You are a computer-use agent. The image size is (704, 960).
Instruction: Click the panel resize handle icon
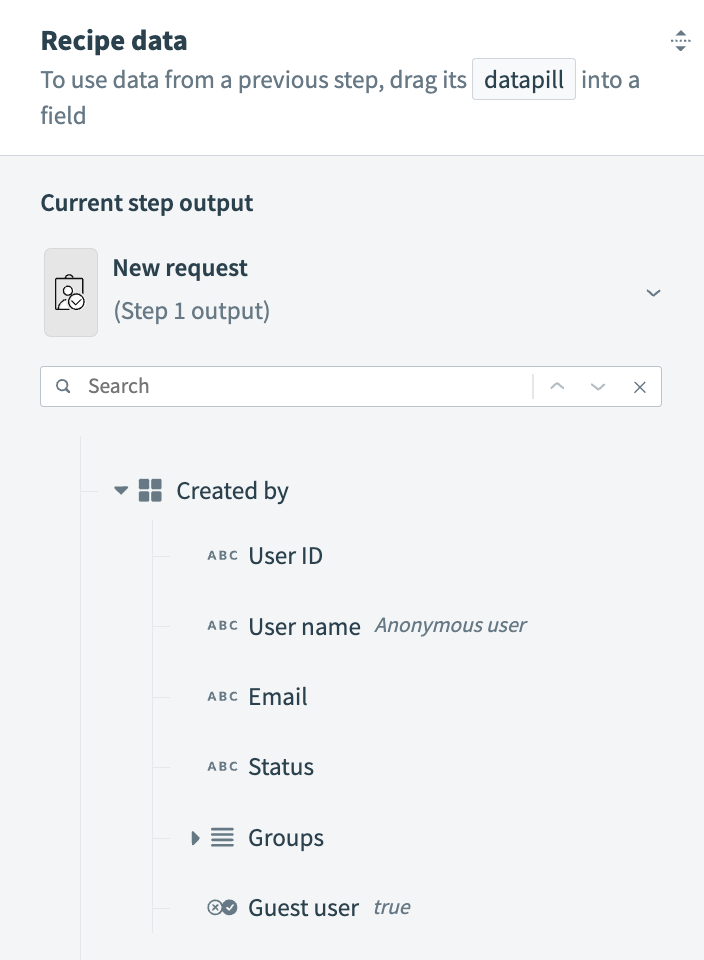(680, 41)
